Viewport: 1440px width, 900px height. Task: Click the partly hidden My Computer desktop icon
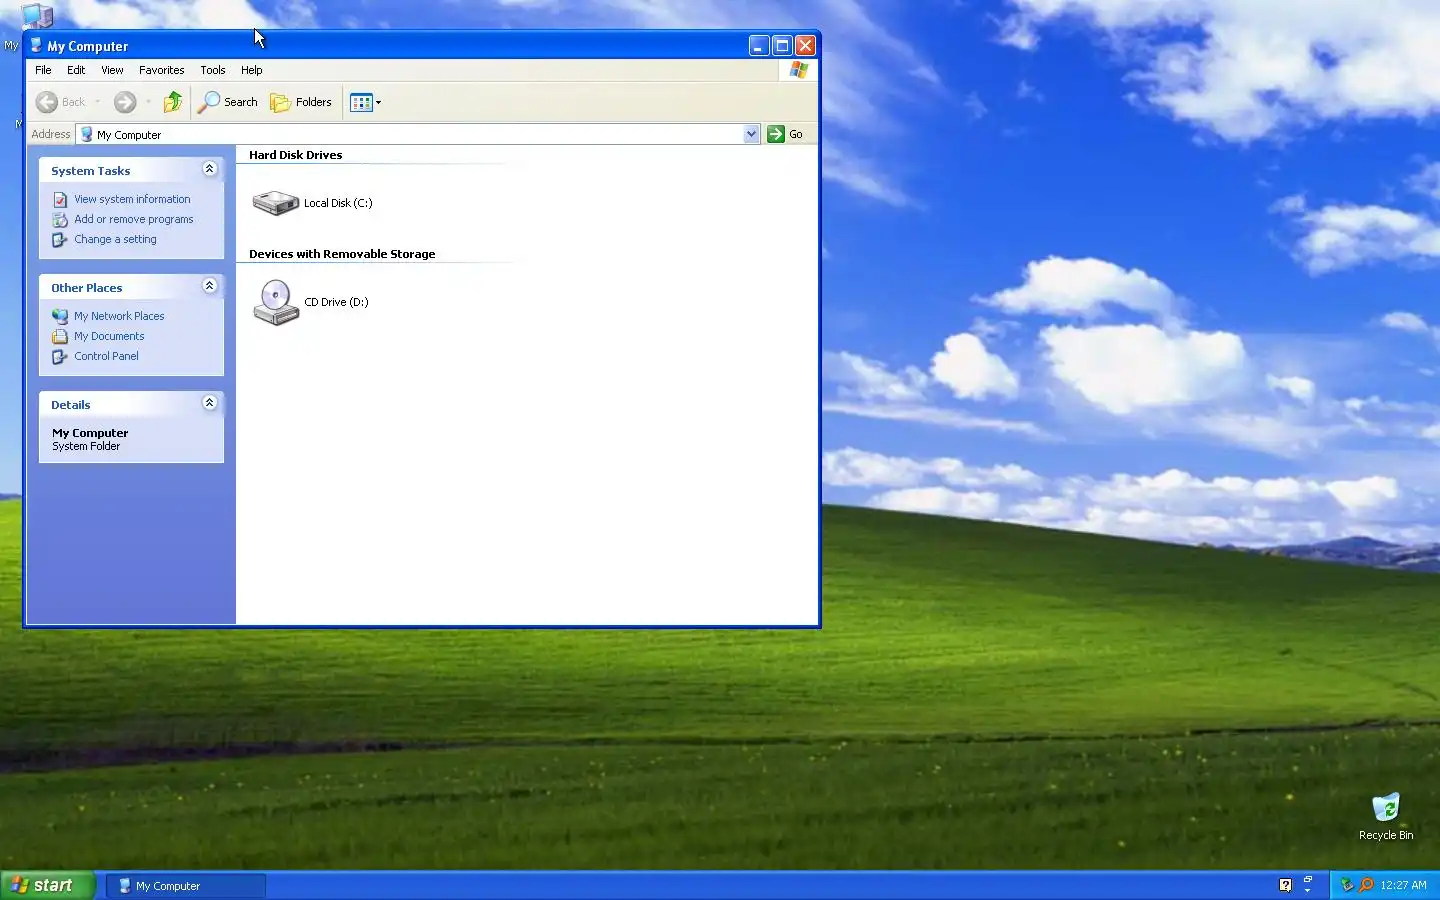click(x=36, y=15)
